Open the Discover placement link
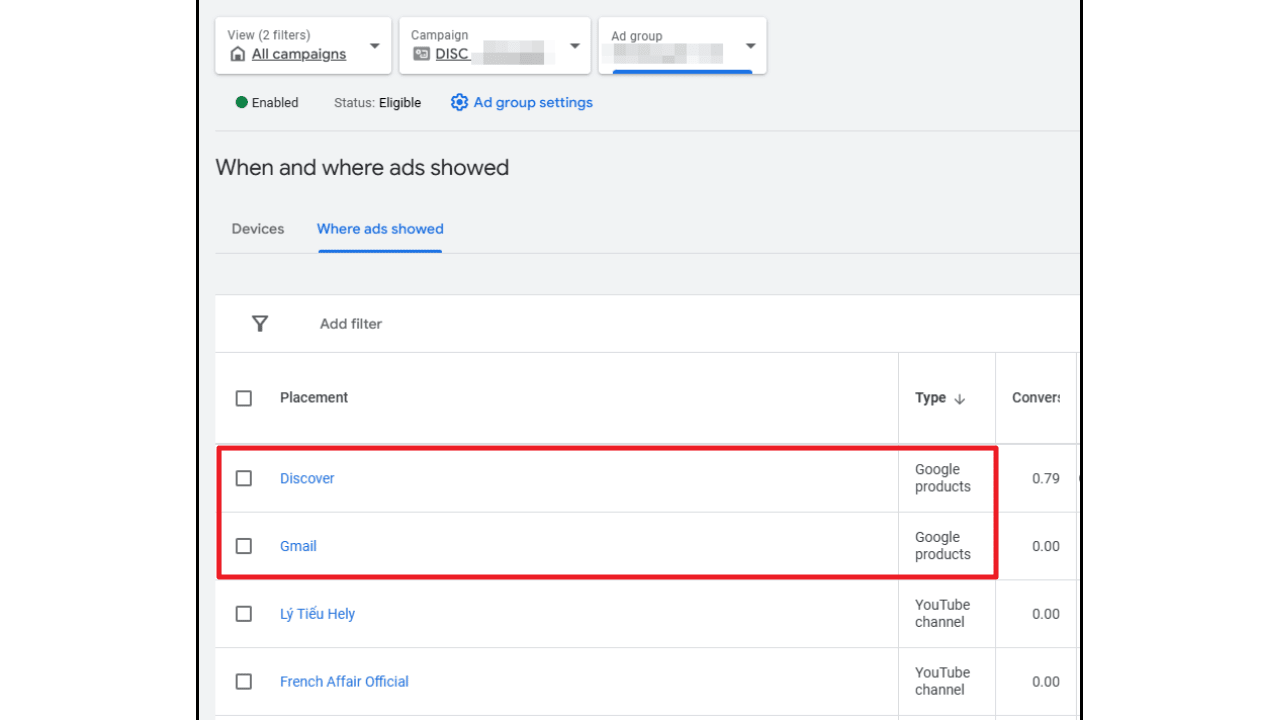Screen dimensions: 1280x720 coord(307,478)
